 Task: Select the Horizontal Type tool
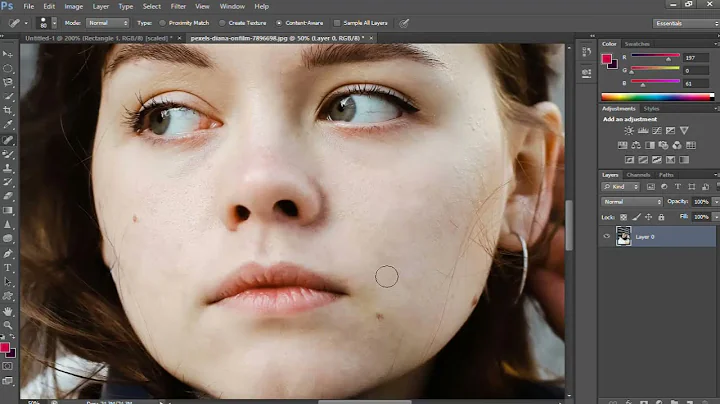pos(8,268)
